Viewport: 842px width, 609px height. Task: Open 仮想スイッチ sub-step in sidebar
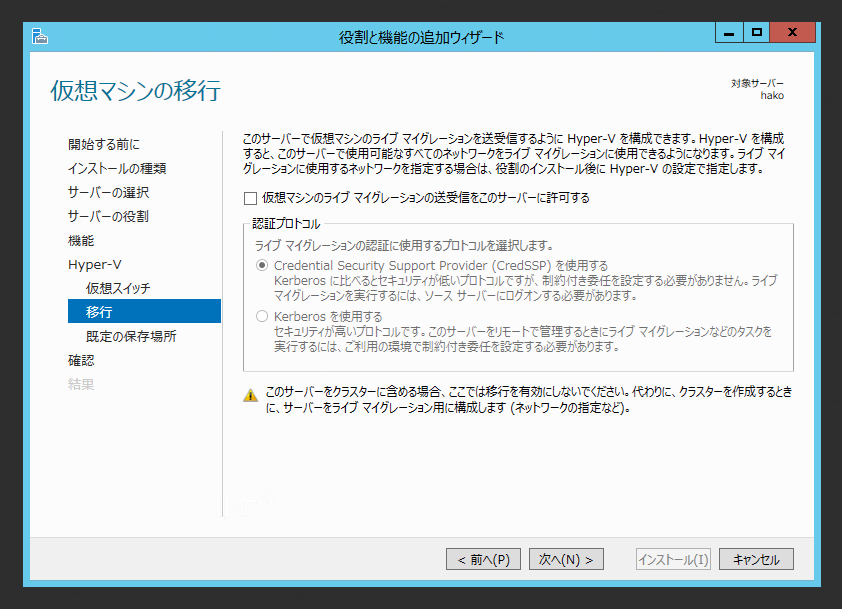click(118, 288)
